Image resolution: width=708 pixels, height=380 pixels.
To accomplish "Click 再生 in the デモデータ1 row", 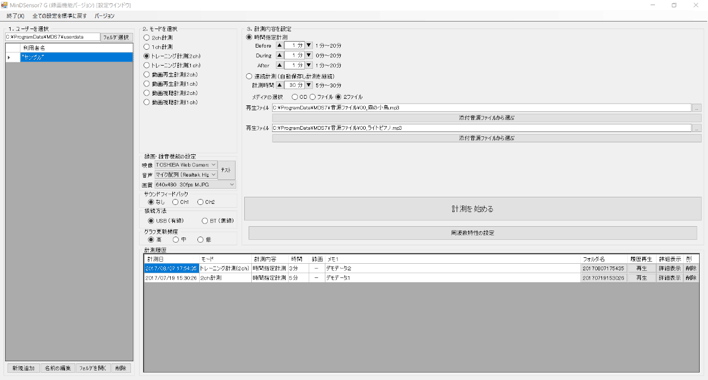I will click(x=641, y=278).
